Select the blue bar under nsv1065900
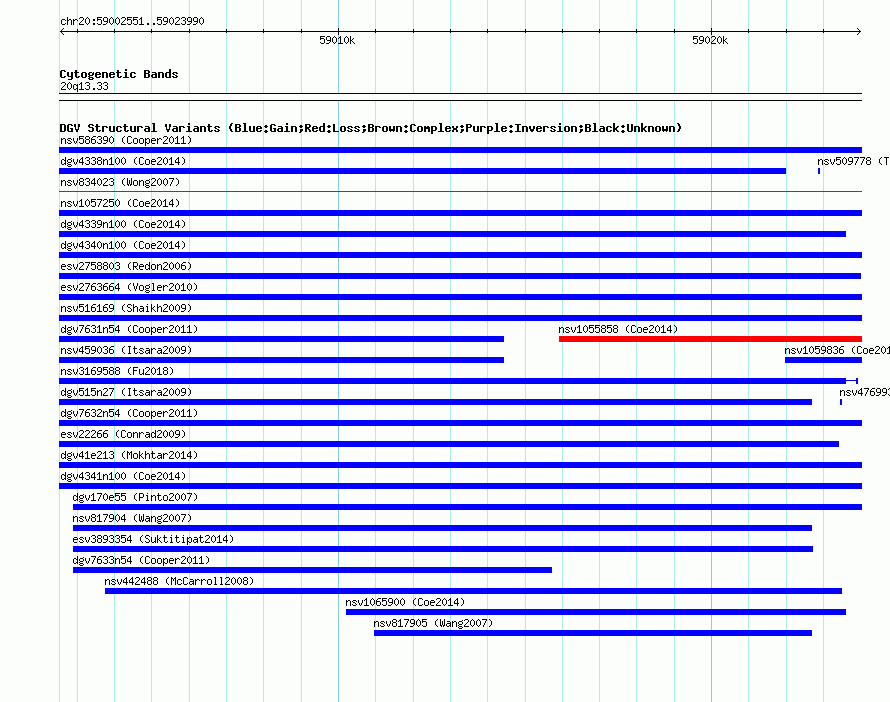Screen dimensions: 890x702 (x=596, y=612)
